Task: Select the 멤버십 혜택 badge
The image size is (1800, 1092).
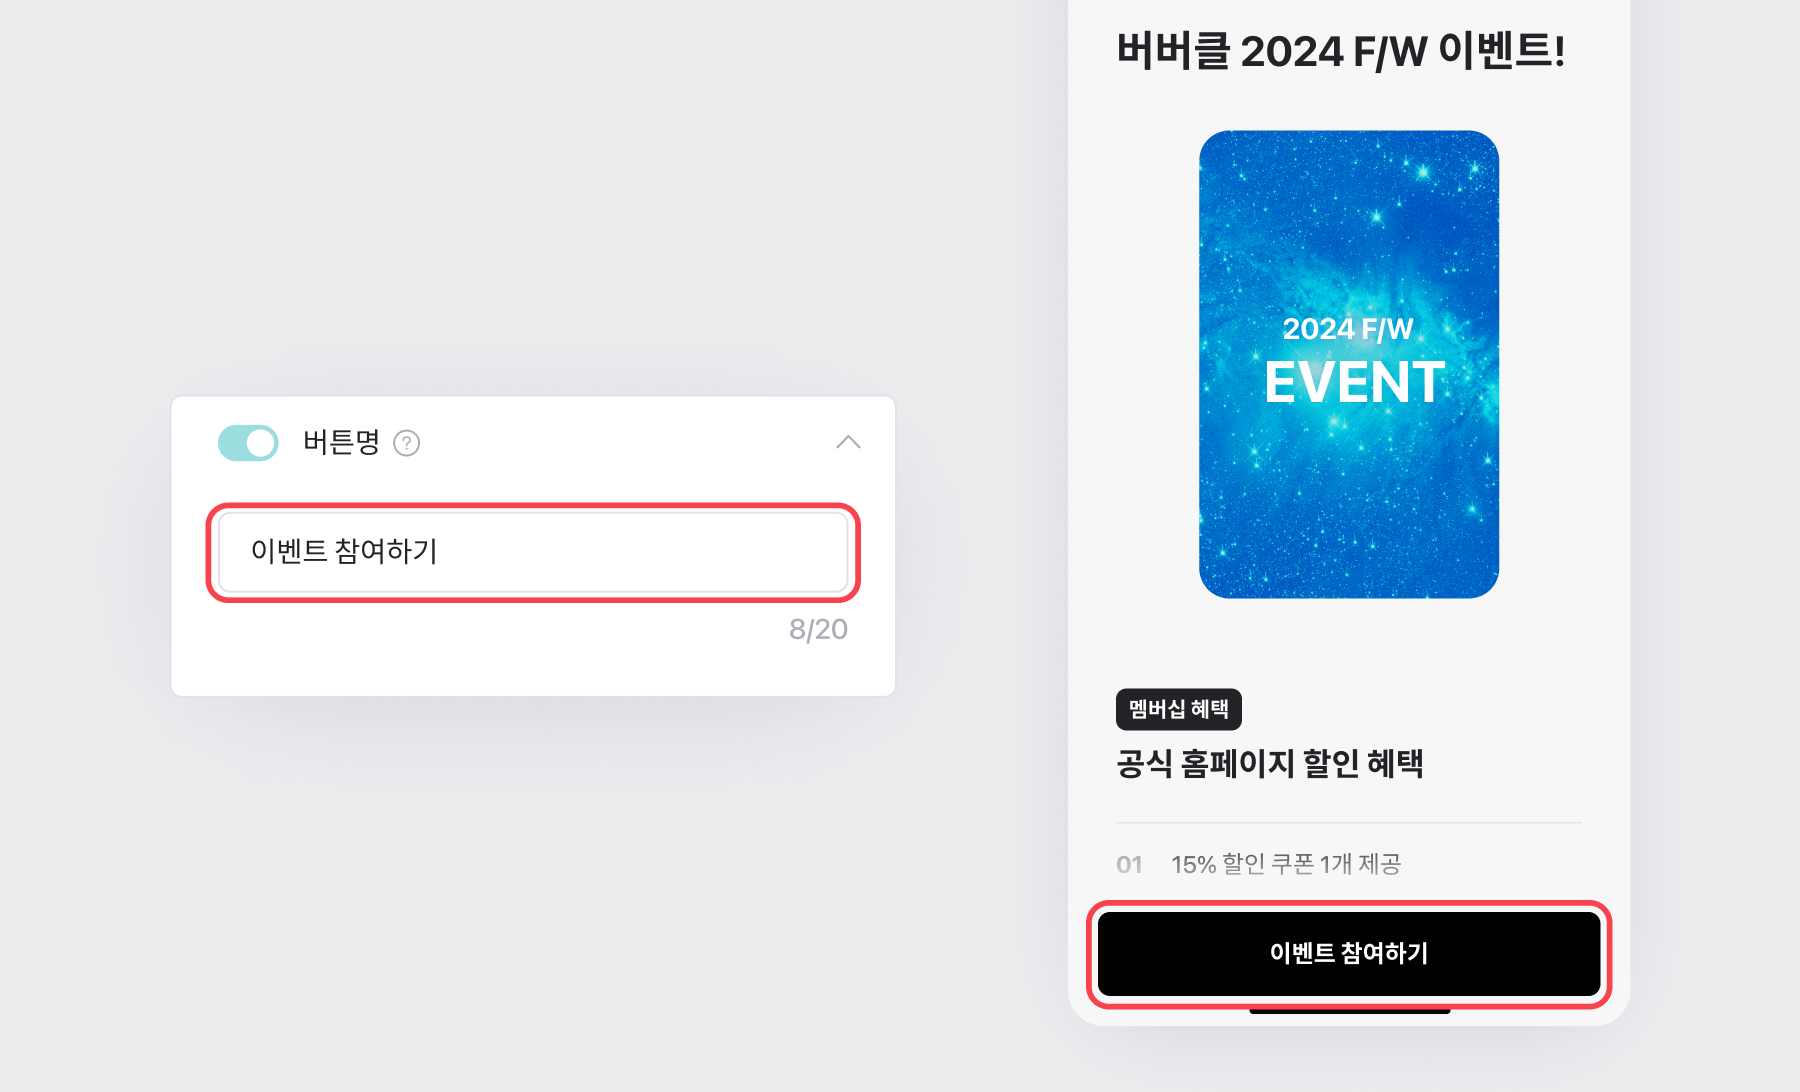Action: pyautogui.click(x=1178, y=709)
